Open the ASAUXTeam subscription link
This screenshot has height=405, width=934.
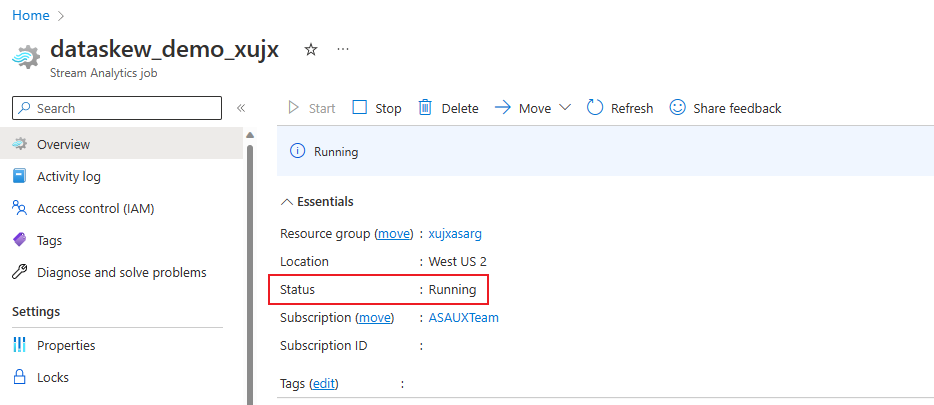(x=463, y=318)
